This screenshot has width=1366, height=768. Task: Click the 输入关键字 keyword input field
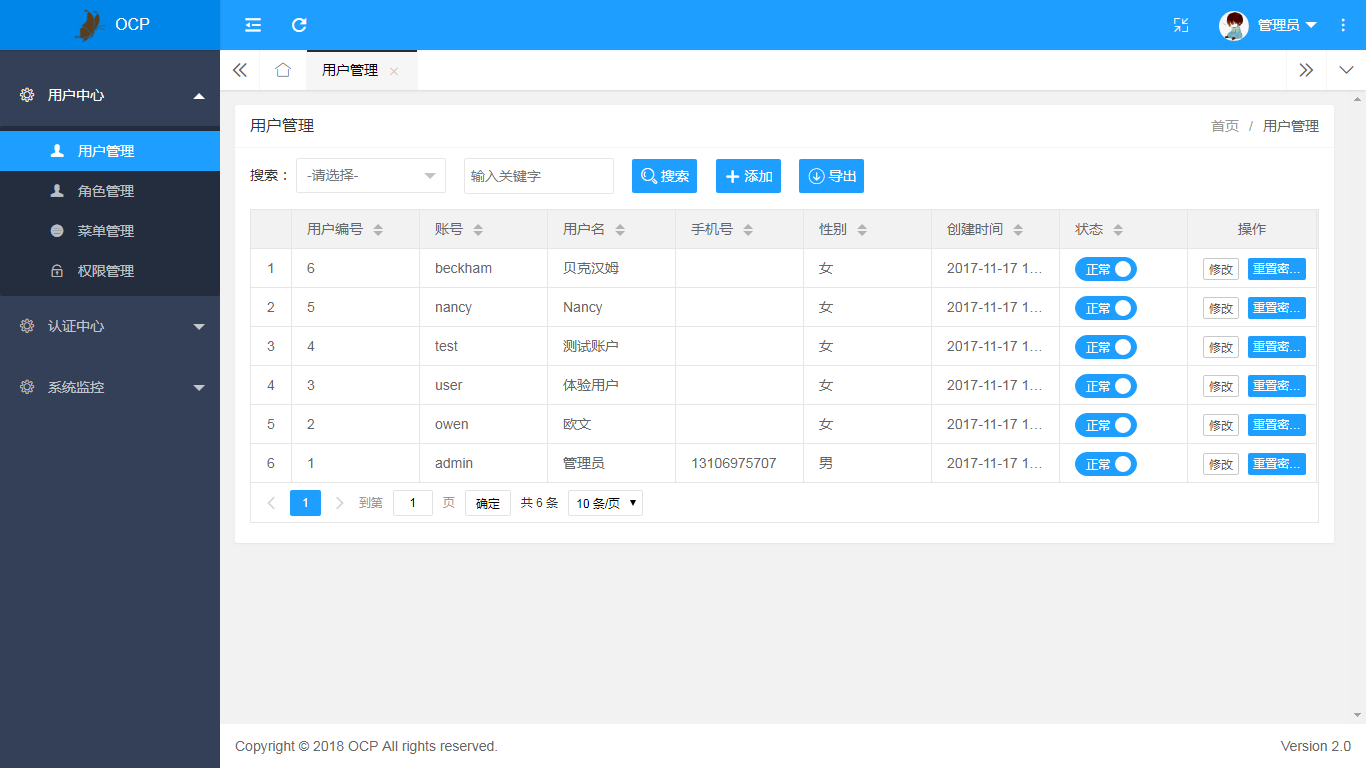[x=539, y=176]
